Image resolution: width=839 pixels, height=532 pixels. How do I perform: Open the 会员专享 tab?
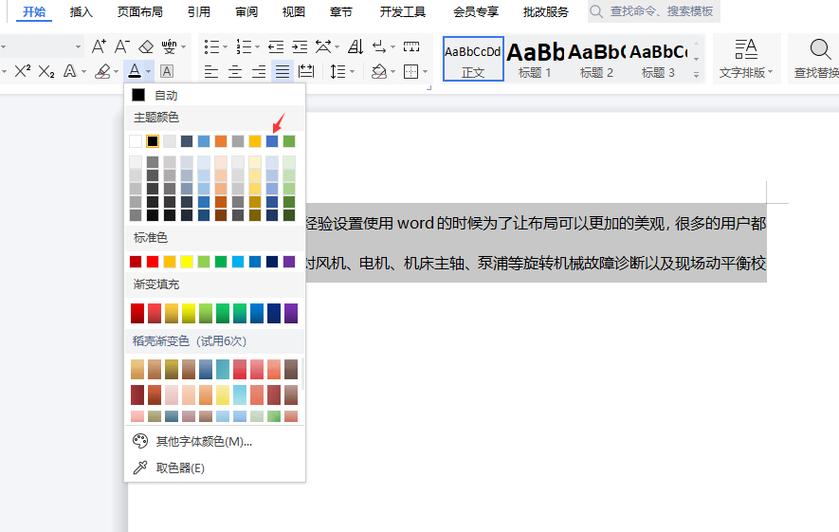(476, 12)
